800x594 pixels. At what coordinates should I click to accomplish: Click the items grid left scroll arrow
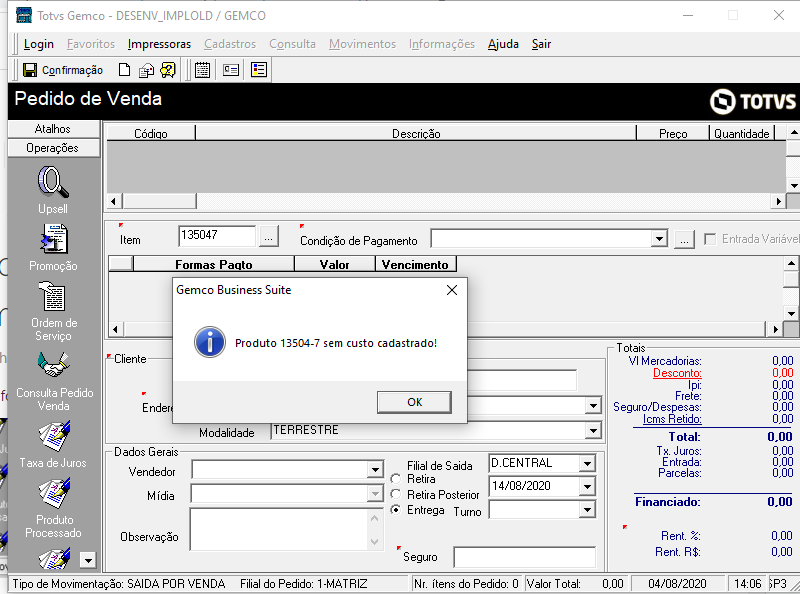click(x=113, y=202)
